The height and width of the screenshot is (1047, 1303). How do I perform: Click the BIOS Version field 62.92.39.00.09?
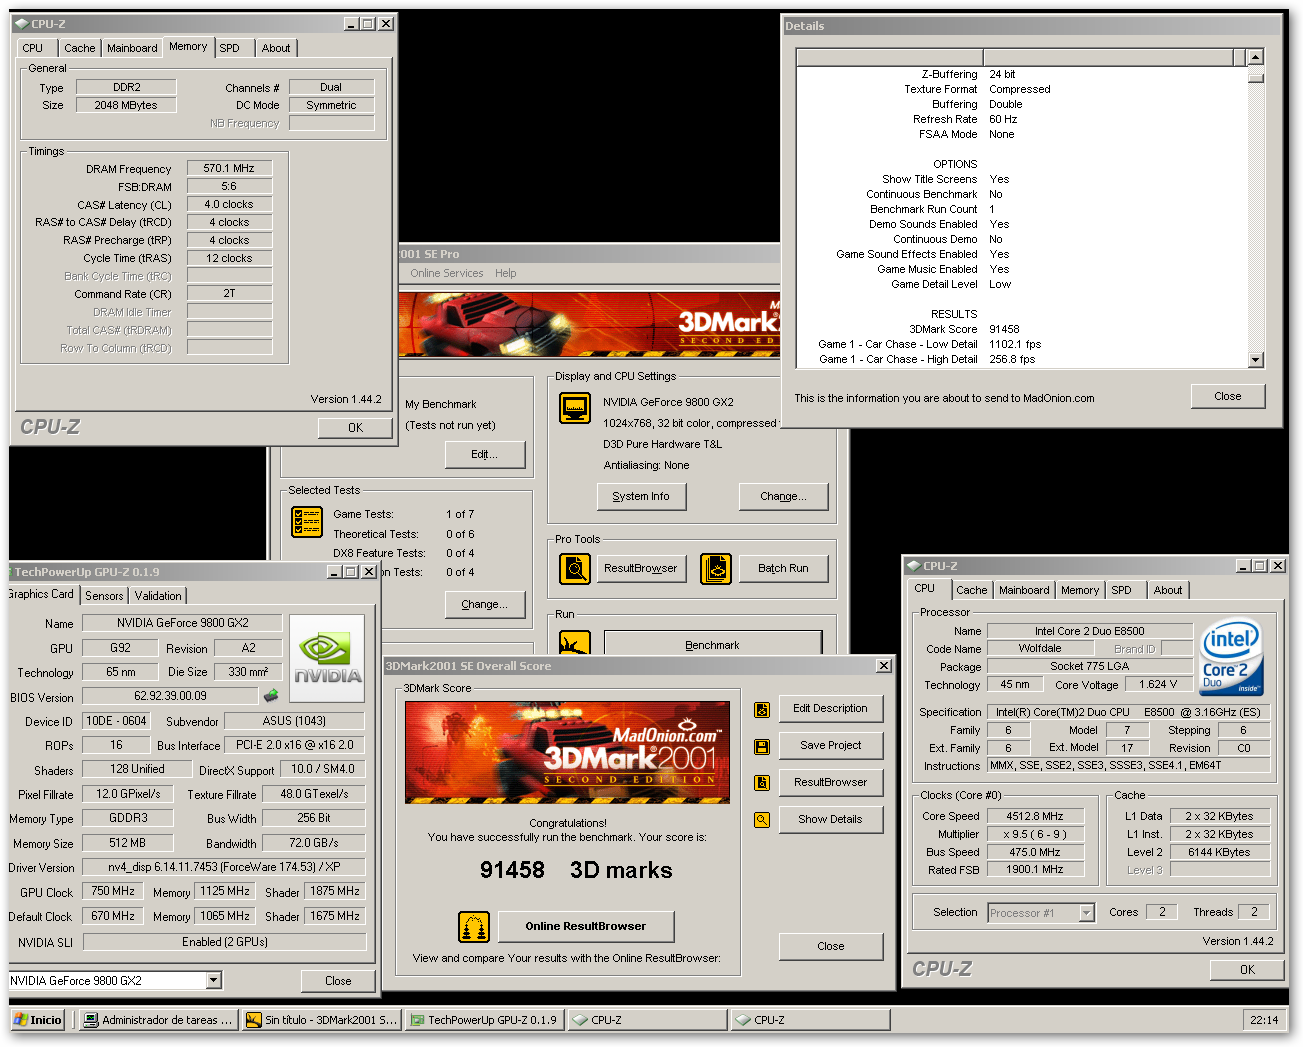tap(170, 696)
